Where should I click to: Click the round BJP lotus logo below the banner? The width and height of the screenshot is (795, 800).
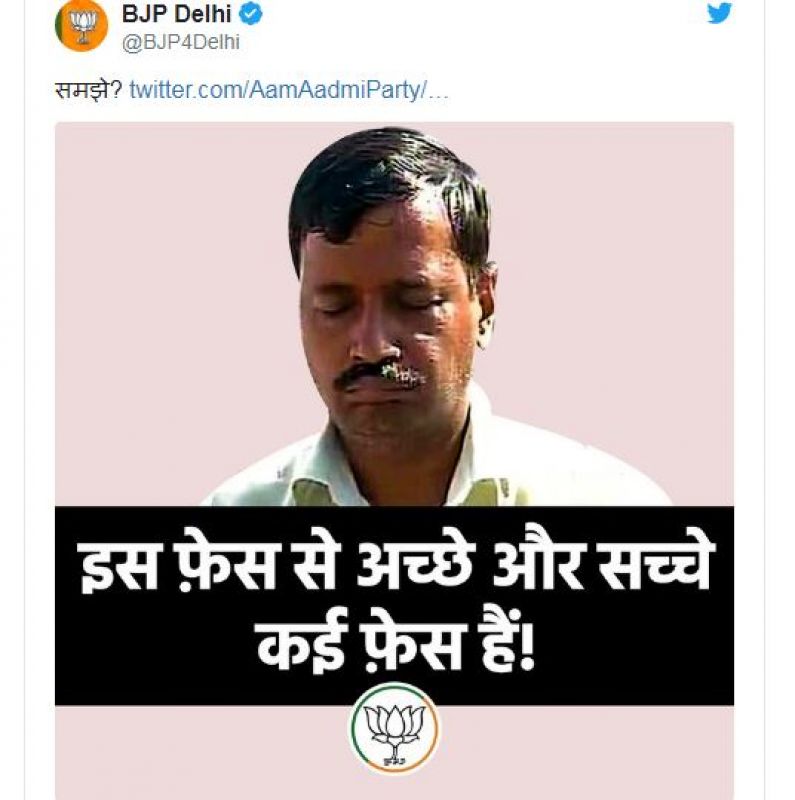pos(393,728)
